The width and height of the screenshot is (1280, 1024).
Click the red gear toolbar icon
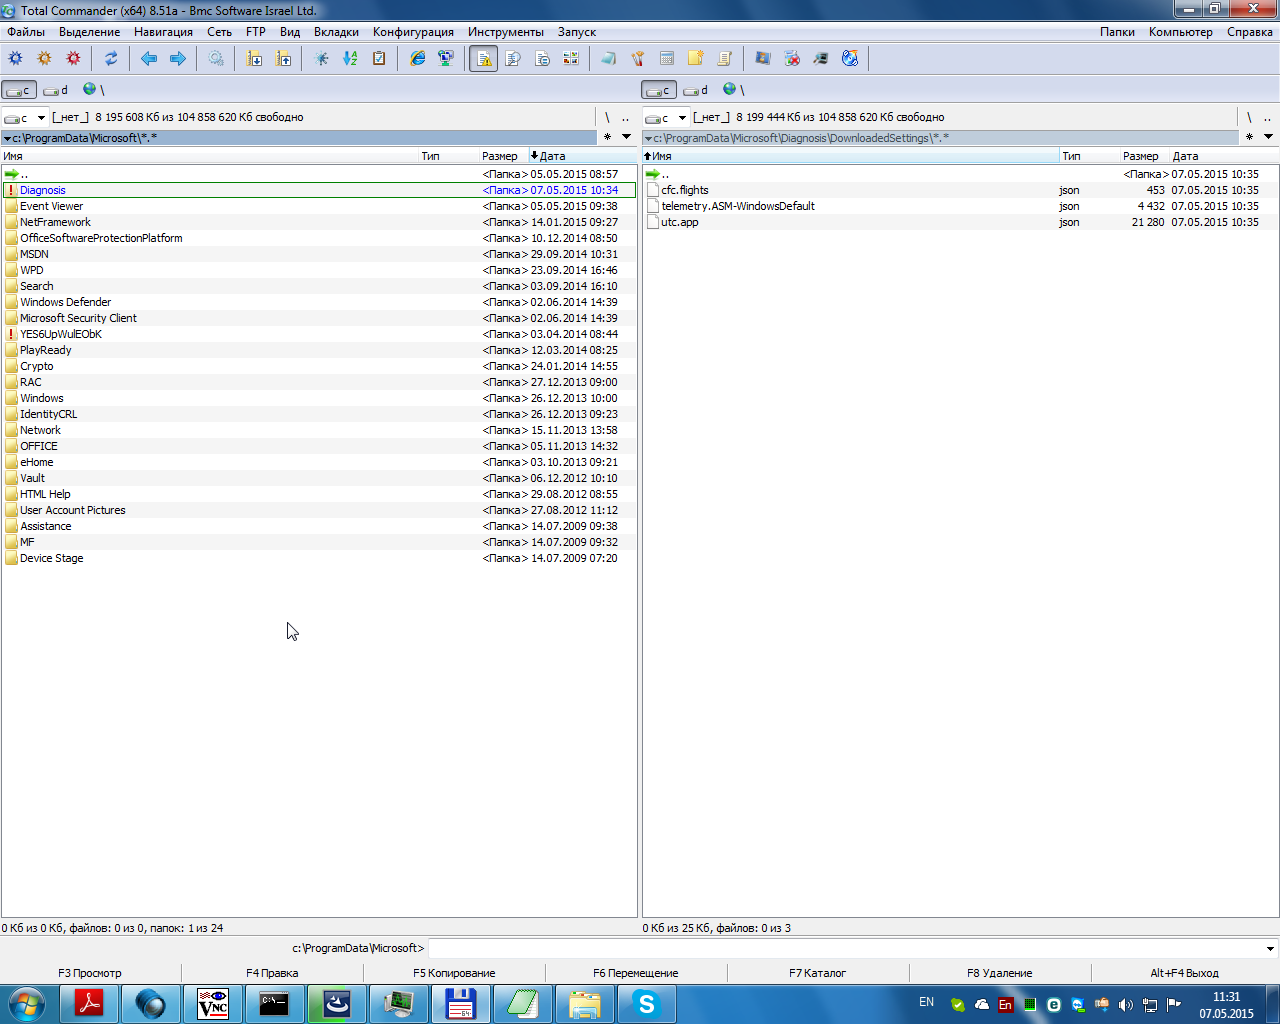pos(73,59)
